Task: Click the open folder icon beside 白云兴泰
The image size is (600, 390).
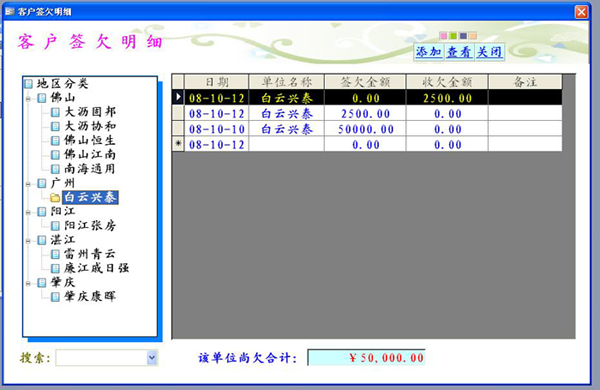Action: click(55, 197)
